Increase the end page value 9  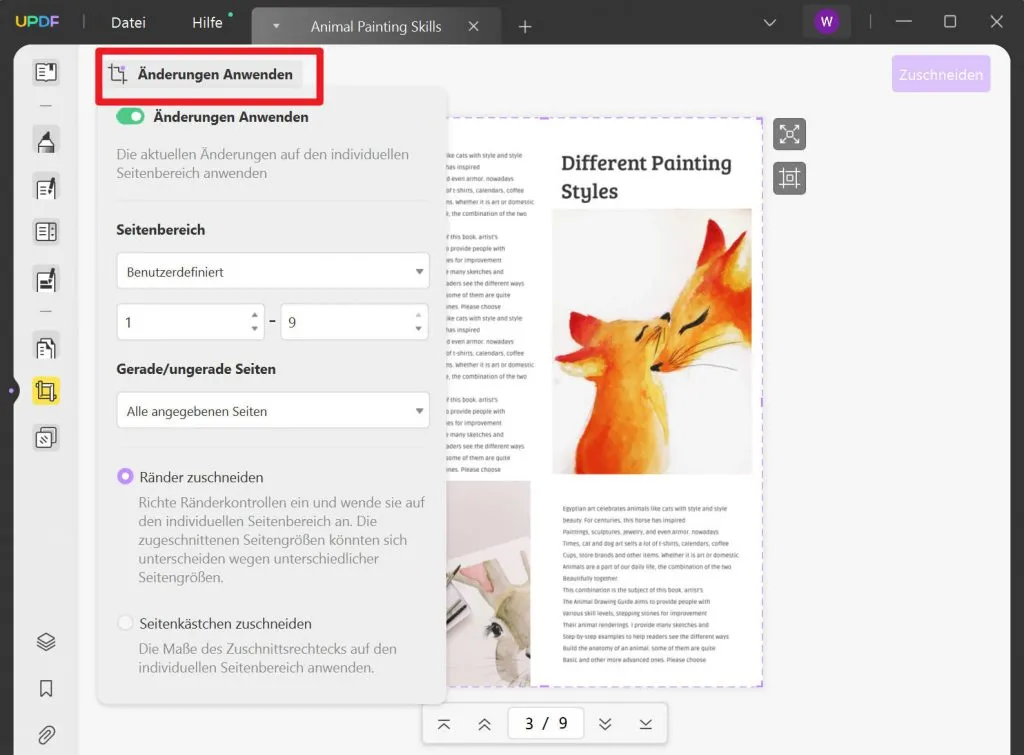[x=418, y=315]
